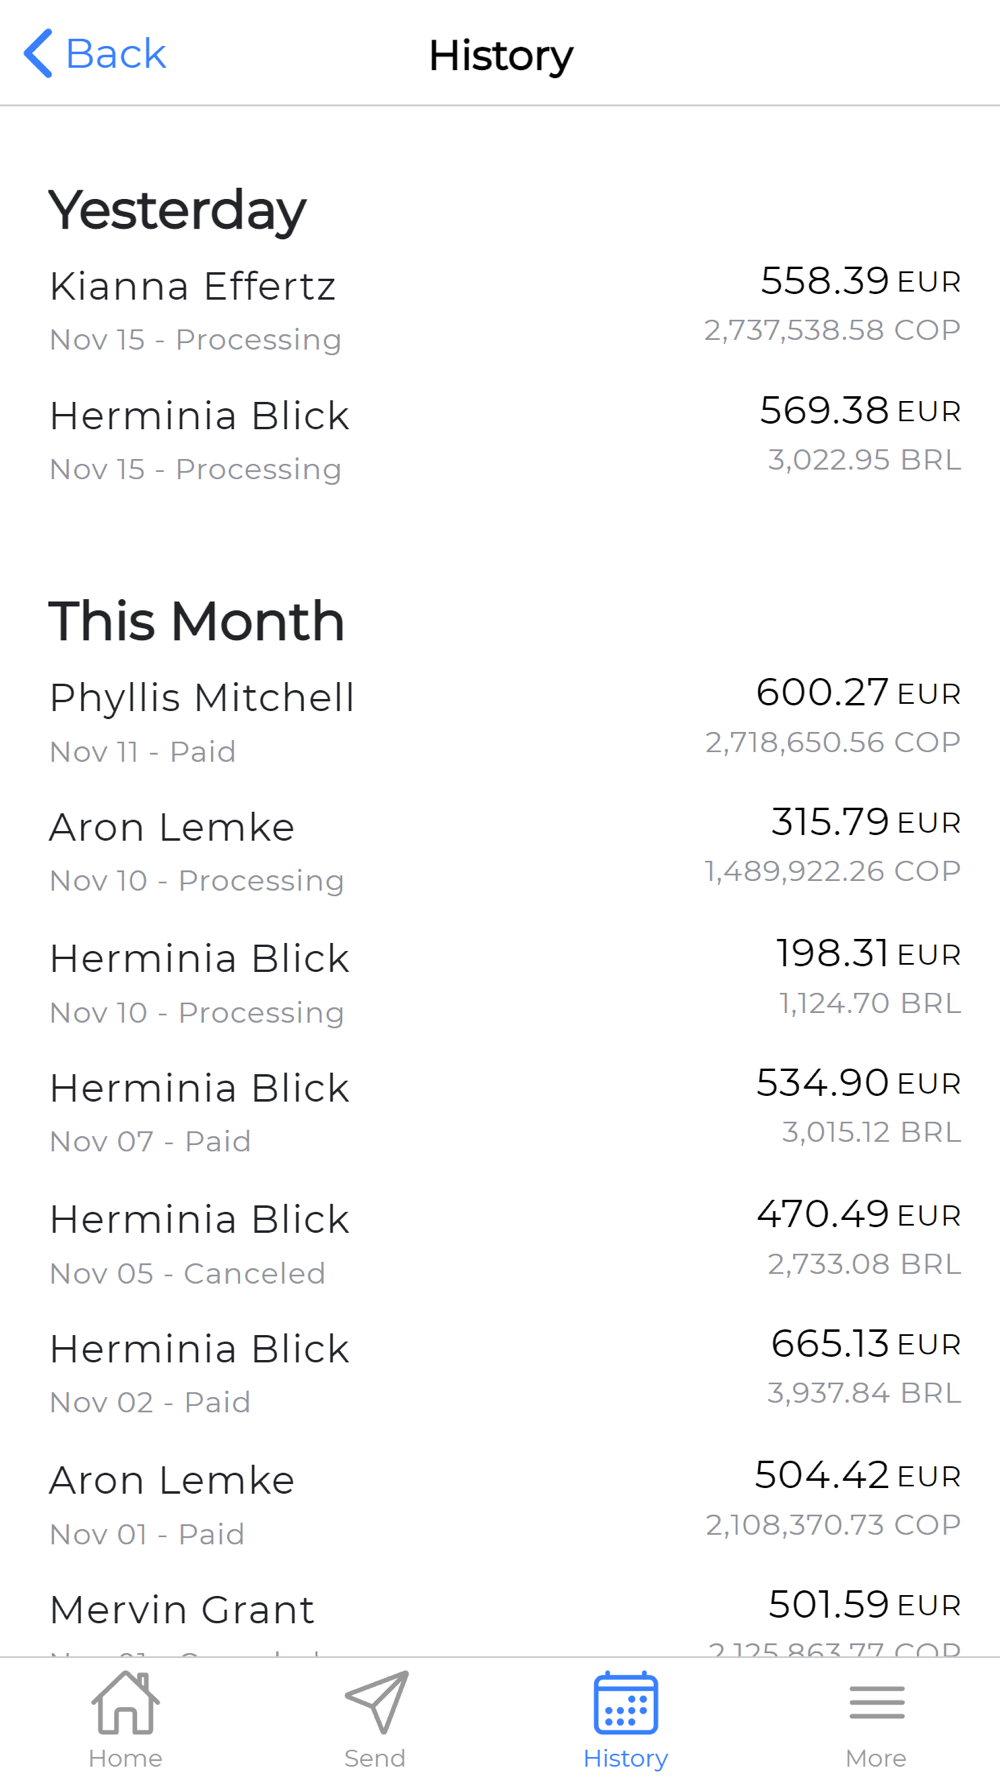The width and height of the screenshot is (1000, 1778).
Task: View the canceled Nov 05 Herminia Blick transfer
Action: pyautogui.click(x=500, y=1244)
